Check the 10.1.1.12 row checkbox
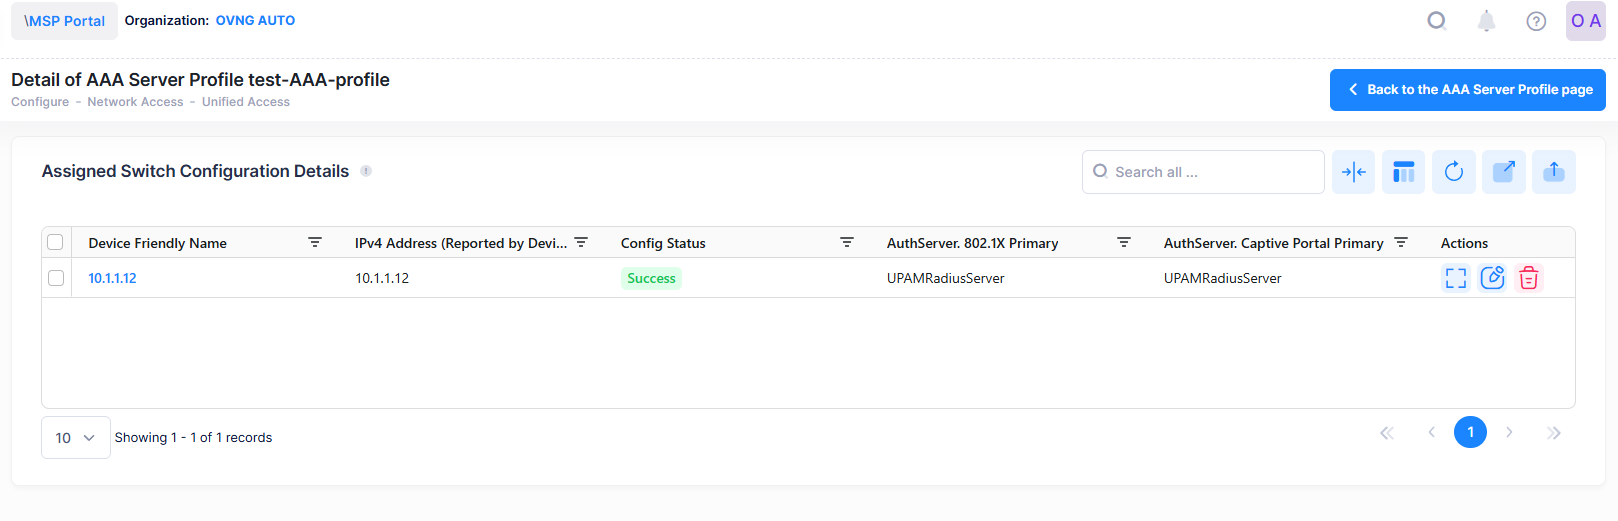This screenshot has width=1618, height=521. (x=56, y=278)
